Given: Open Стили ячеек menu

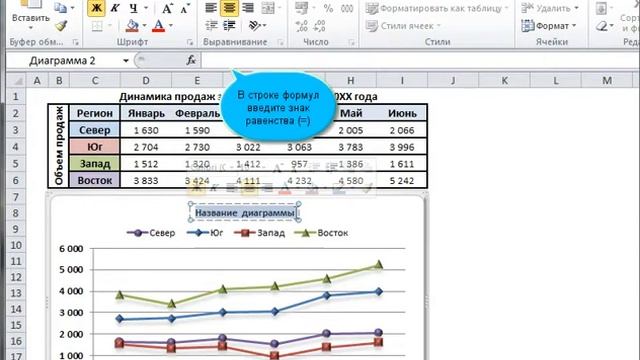Looking at the screenshot, I should pyautogui.click(x=403, y=26).
